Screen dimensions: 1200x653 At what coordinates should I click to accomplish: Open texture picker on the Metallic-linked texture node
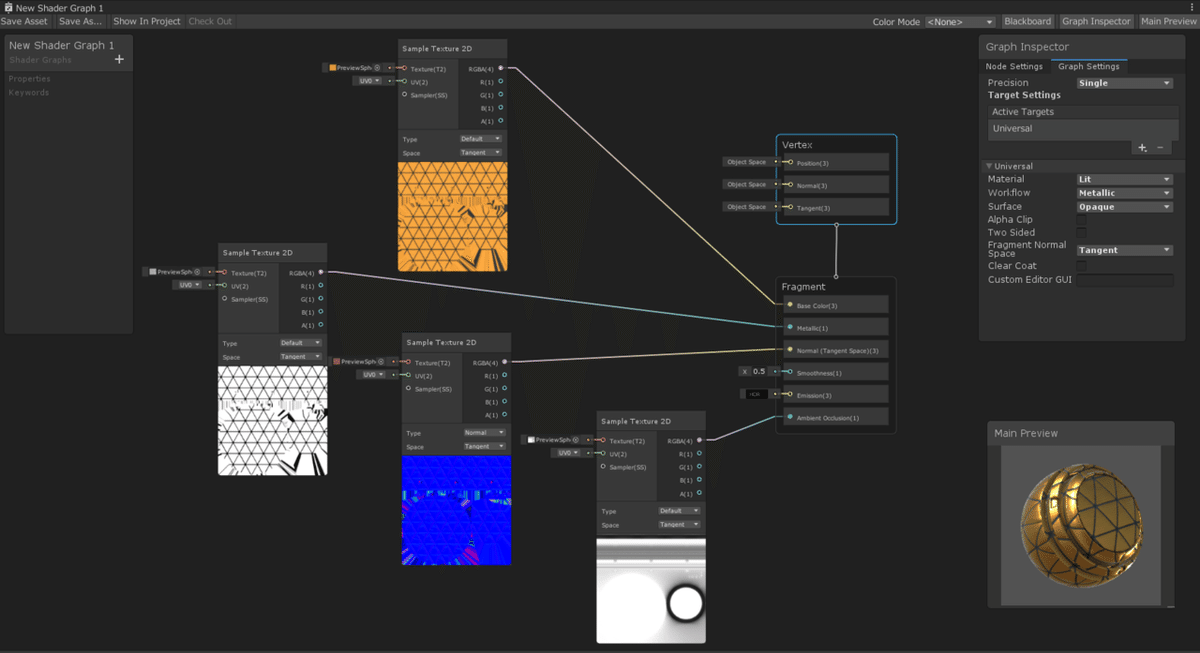197,272
